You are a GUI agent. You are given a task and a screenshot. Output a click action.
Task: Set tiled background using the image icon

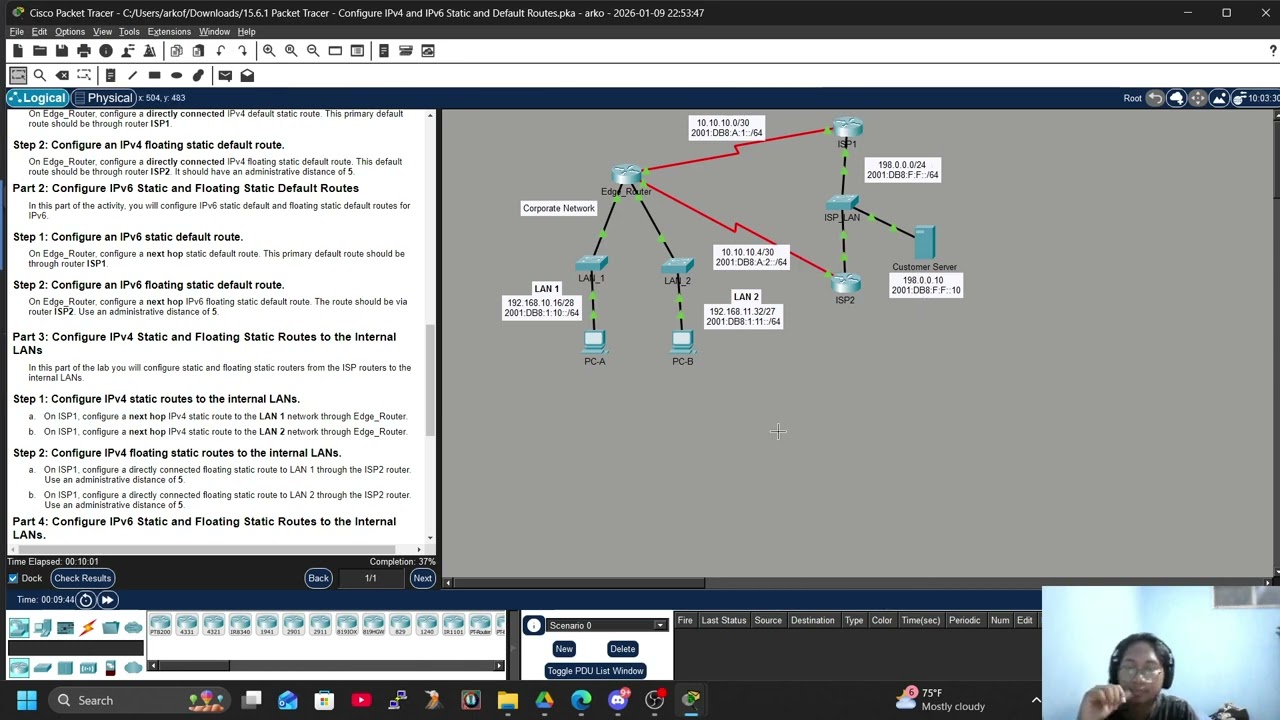pos(1219,98)
